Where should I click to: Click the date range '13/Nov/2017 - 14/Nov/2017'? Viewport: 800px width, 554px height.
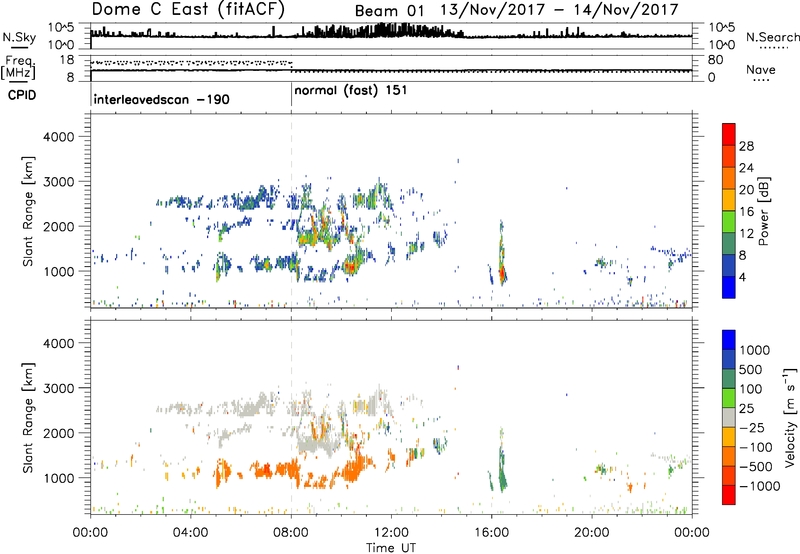coord(560,10)
